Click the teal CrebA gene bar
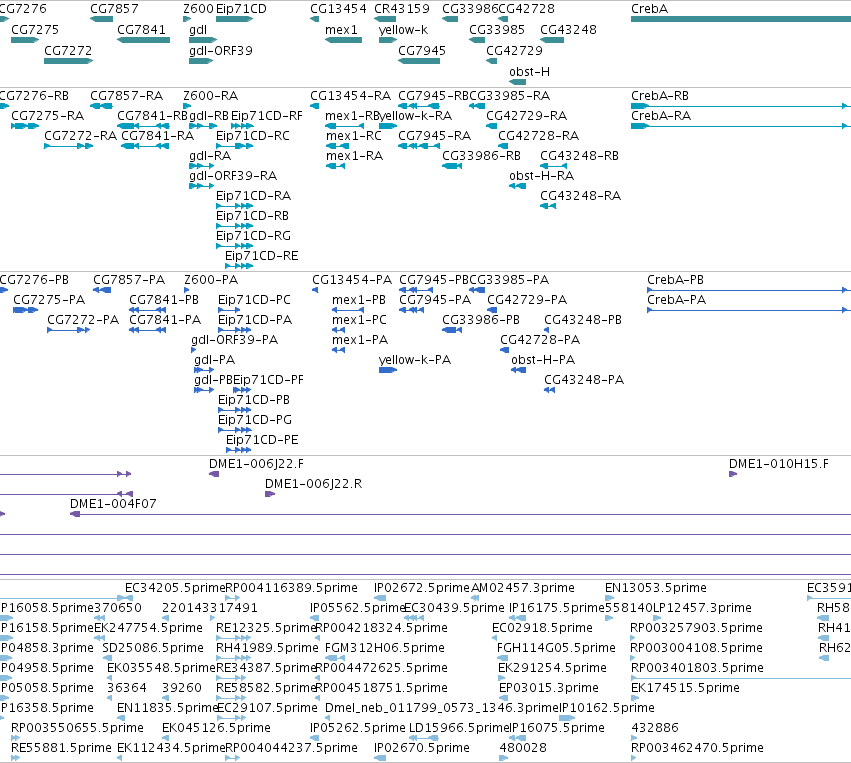Screen dimensions: 851x763 [741, 19]
